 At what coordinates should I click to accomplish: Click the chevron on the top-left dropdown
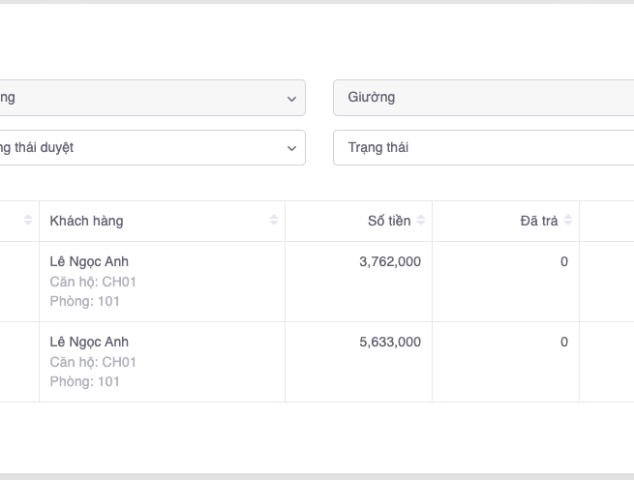pyautogui.click(x=292, y=98)
